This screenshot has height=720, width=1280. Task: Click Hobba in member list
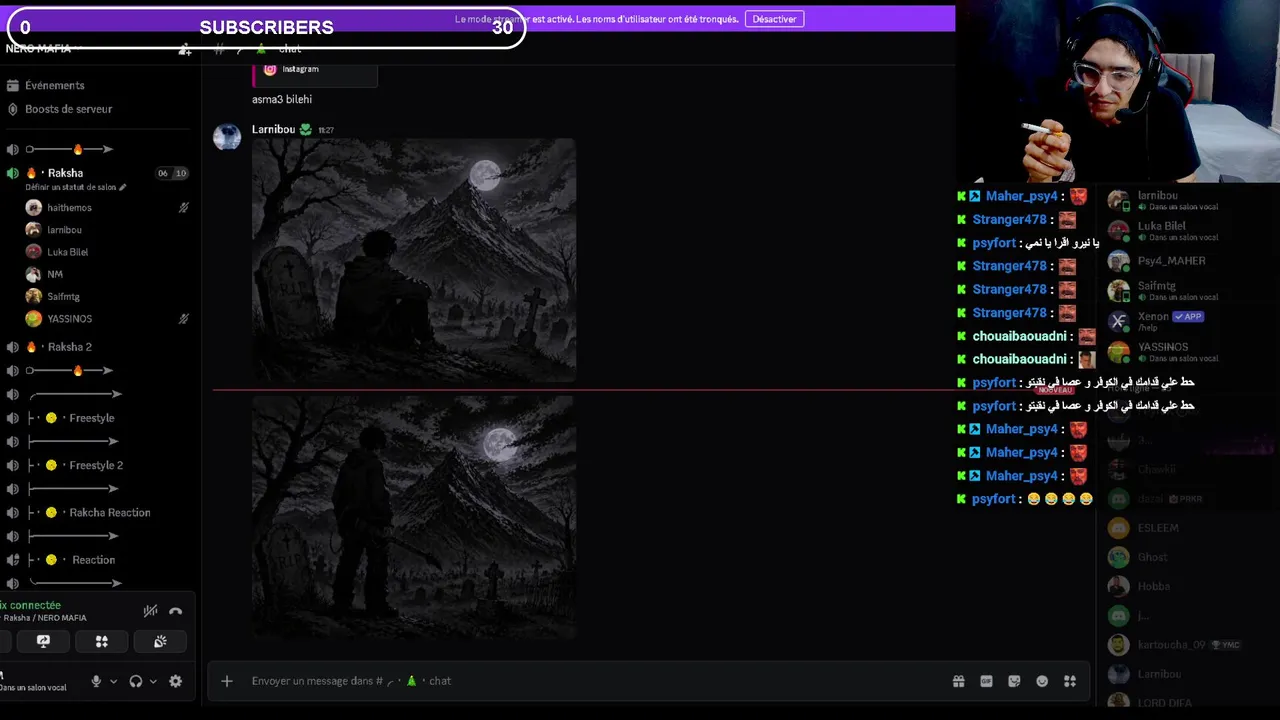click(x=1153, y=586)
